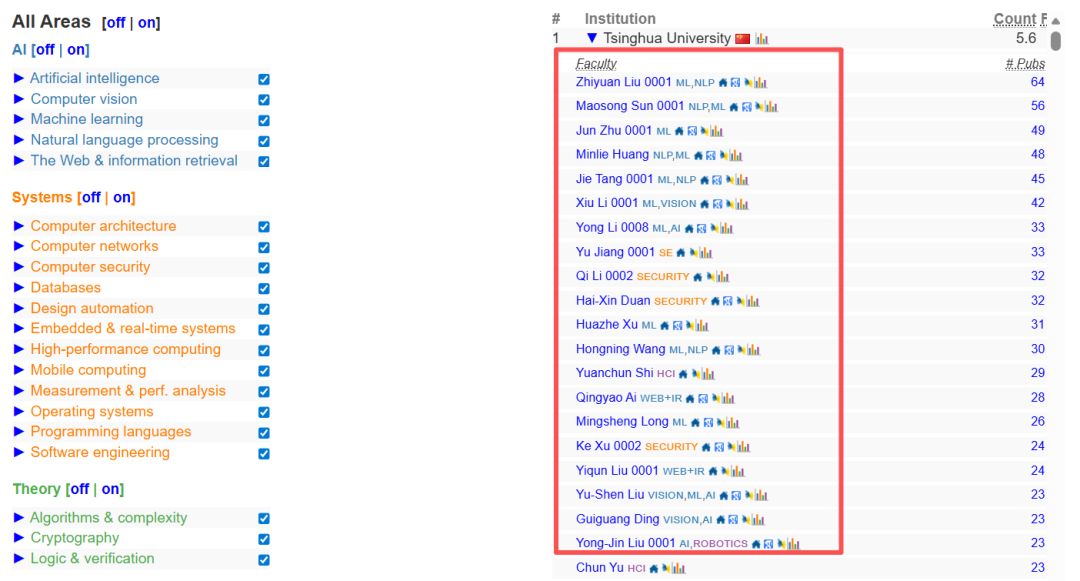Viewport: 1080px width, 581px height.
Task: Show Yong-Jin Liu's publication chart icon
Action: pos(793,544)
